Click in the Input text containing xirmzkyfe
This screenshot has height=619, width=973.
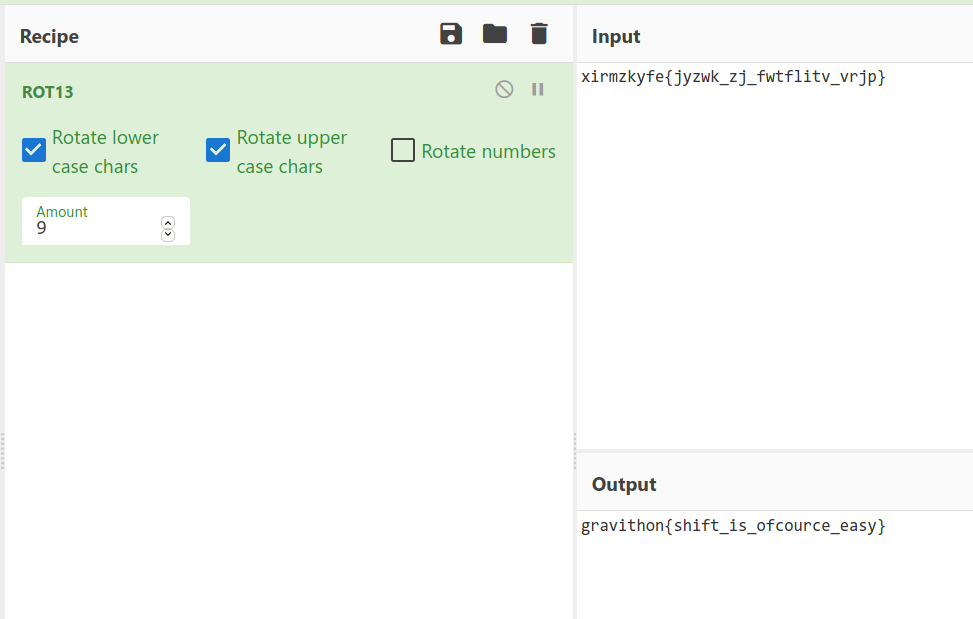point(733,77)
